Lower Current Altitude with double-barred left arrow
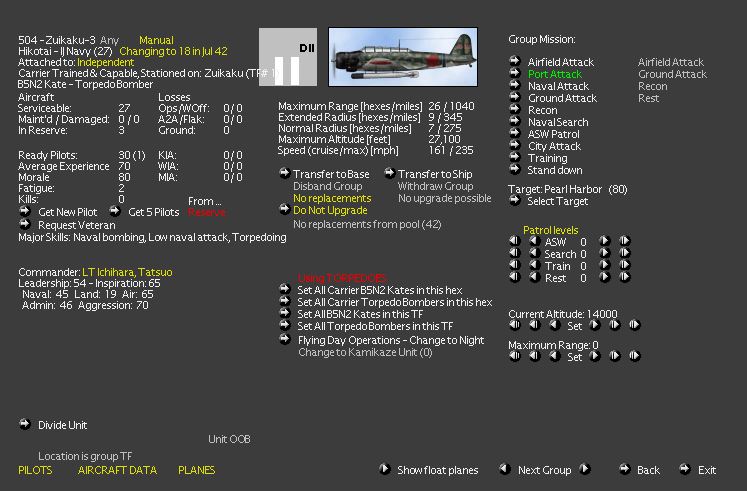747x491 pixels. click(515, 325)
